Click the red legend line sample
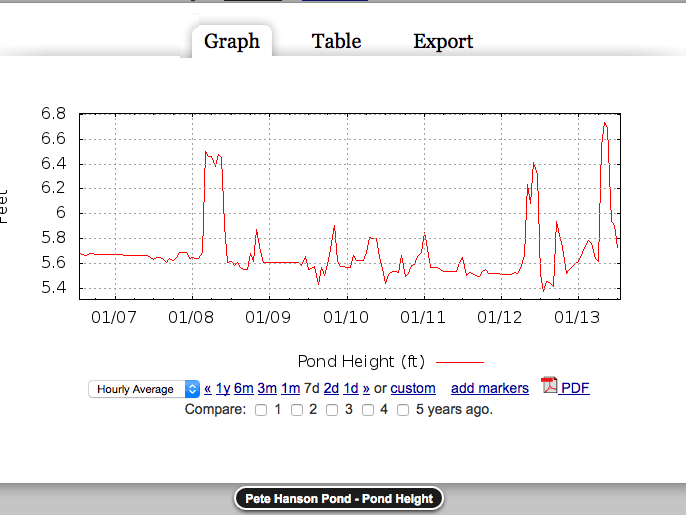 460,362
